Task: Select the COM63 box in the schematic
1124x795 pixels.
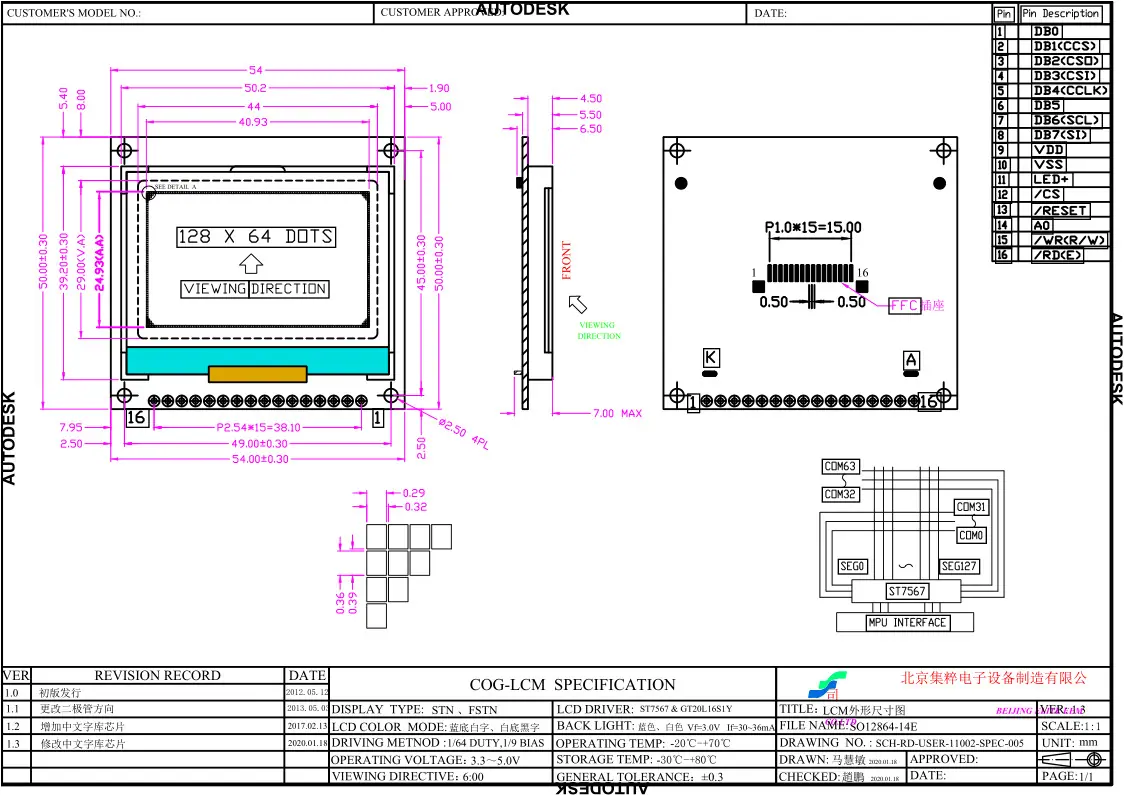Action: coord(840,466)
